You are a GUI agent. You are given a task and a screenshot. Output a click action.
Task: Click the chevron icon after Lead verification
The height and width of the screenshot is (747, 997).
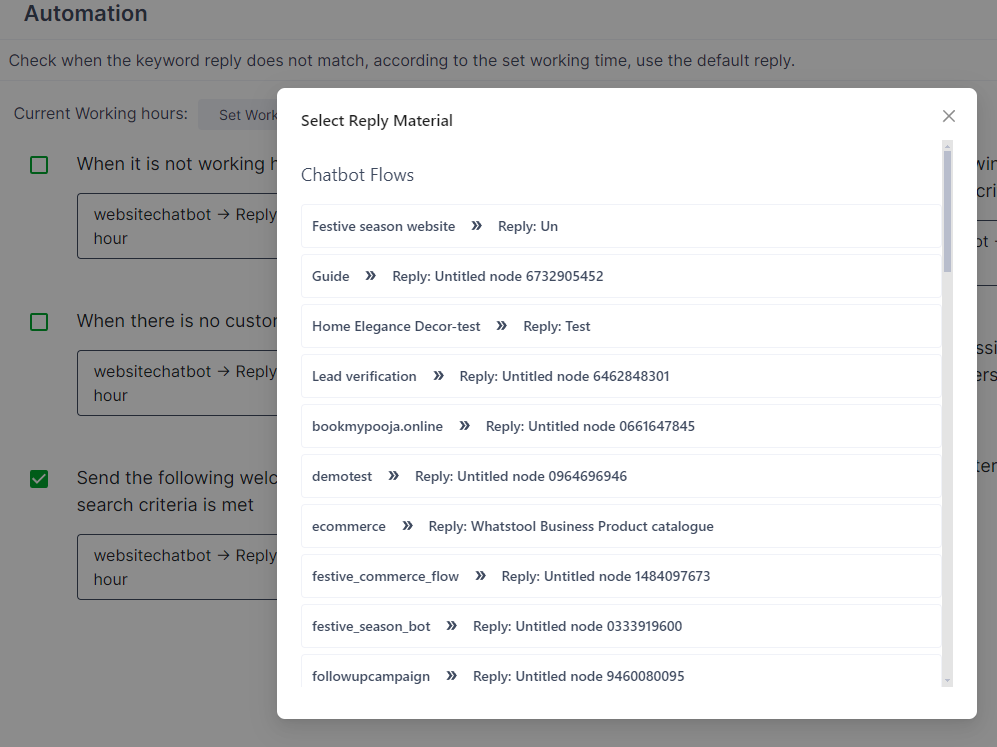pos(438,376)
